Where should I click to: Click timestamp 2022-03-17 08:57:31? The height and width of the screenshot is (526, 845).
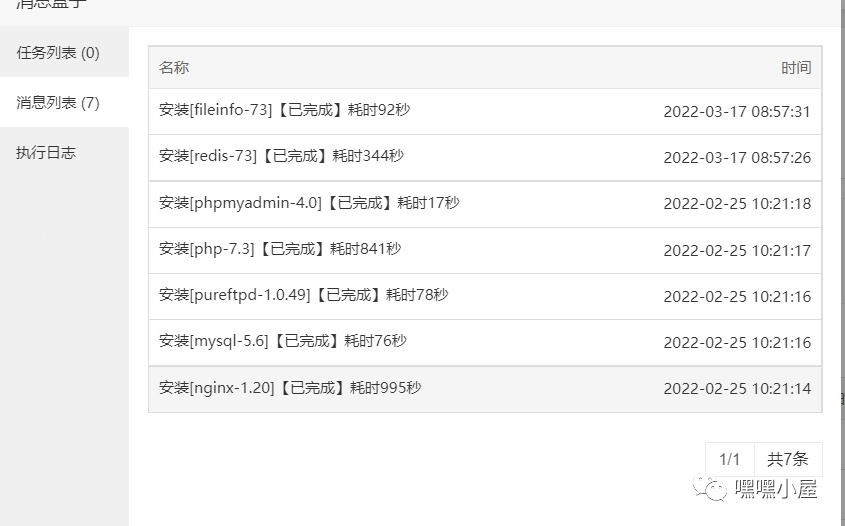click(x=737, y=112)
